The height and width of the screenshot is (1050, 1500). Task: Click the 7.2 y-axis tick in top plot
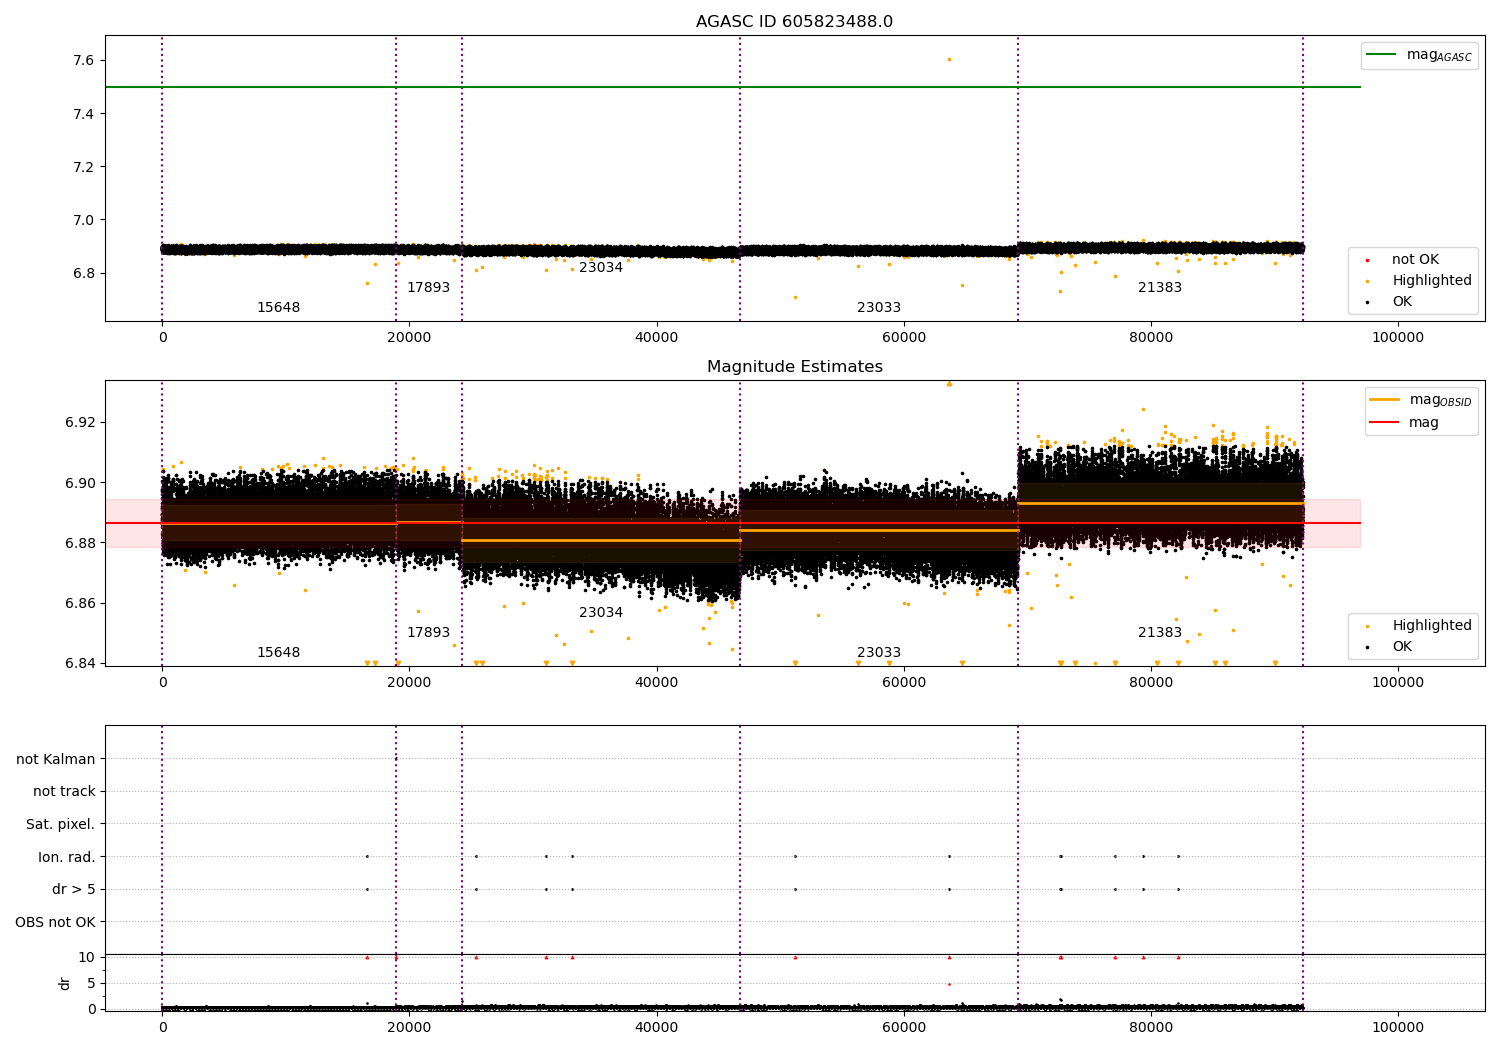83,167
